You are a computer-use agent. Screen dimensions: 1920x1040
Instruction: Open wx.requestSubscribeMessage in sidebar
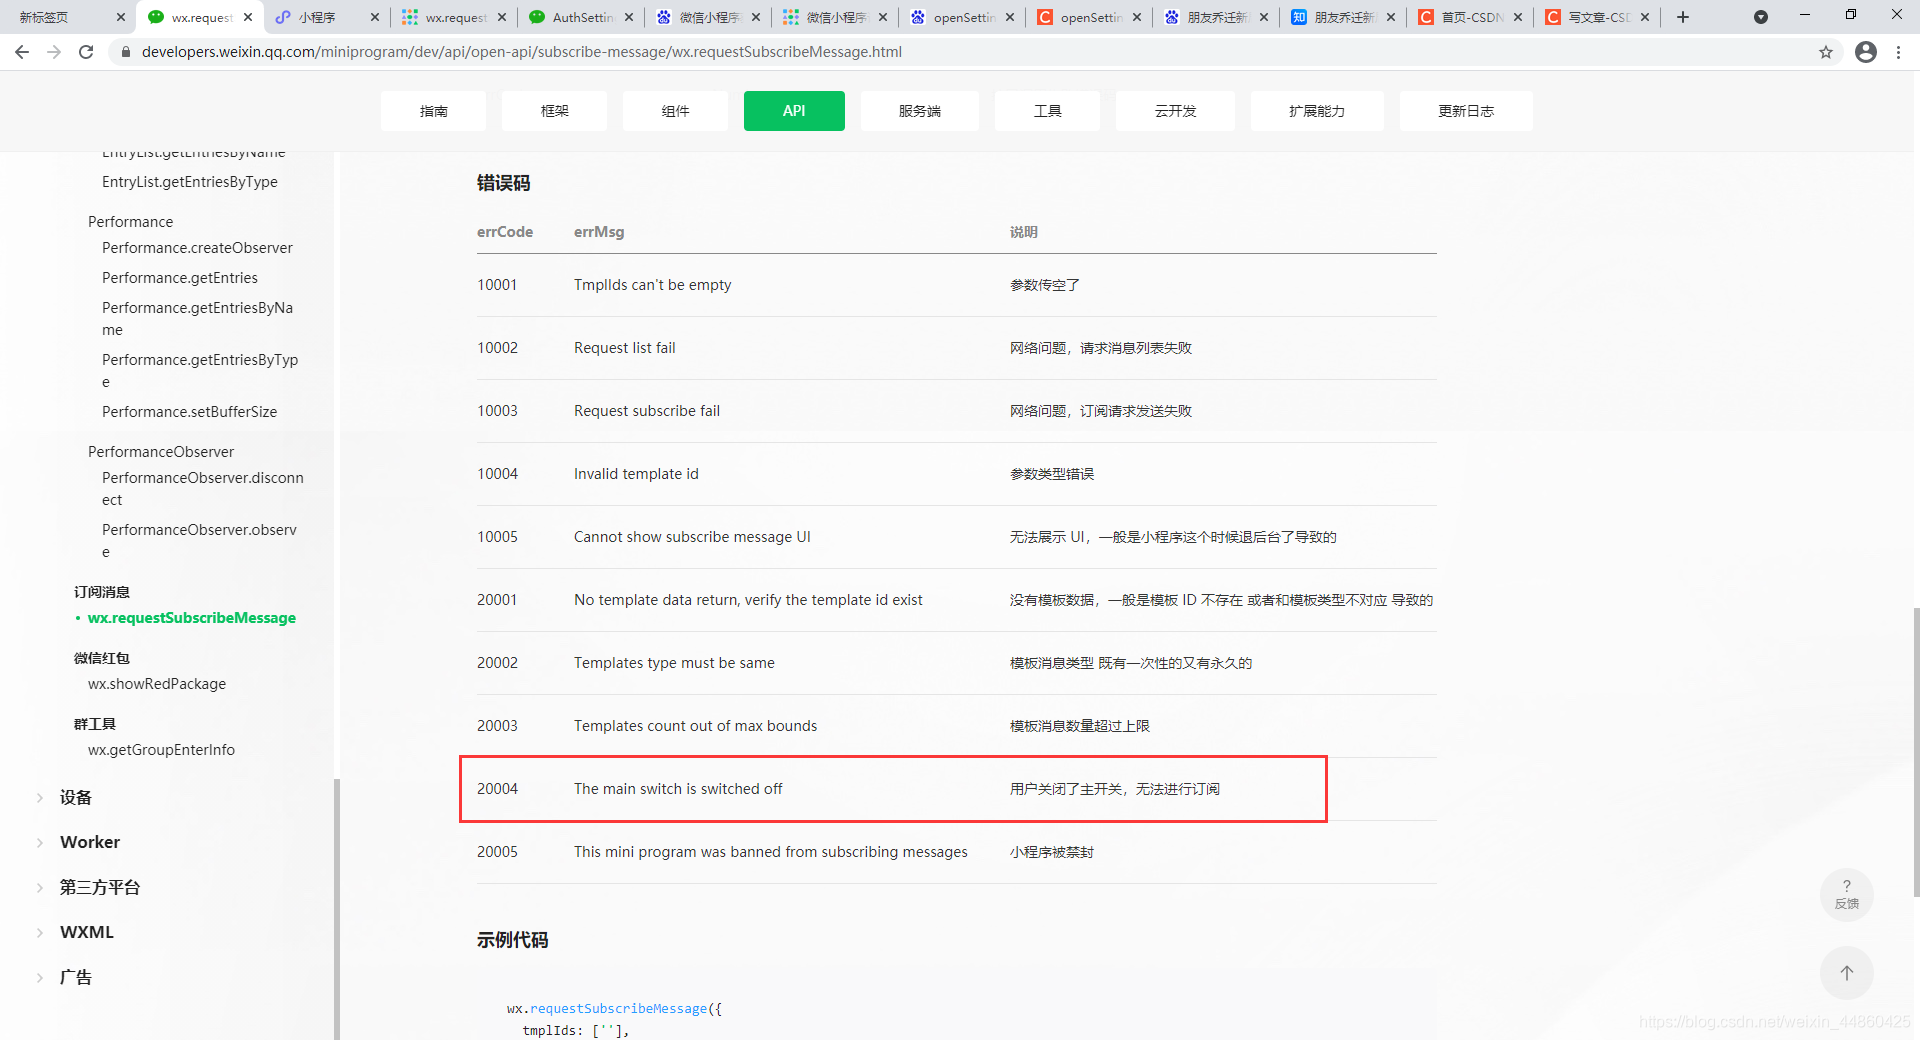click(x=191, y=618)
